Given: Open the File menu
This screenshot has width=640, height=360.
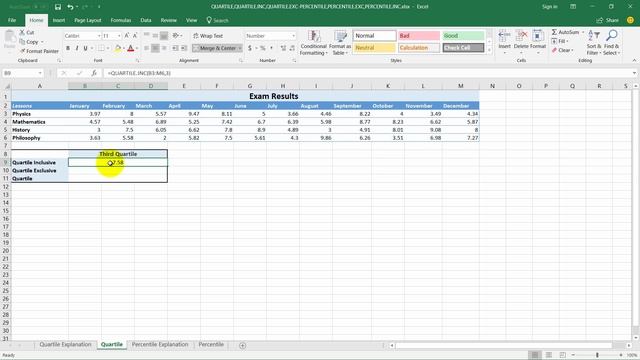Looking at the screenshot, I should click(x=12, y=20).
